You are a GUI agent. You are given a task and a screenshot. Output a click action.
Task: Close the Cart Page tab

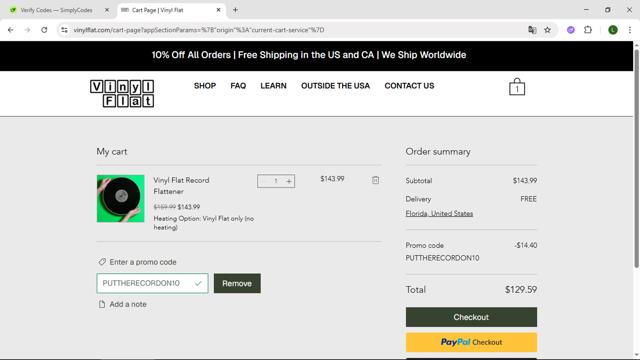pos(218,10)
